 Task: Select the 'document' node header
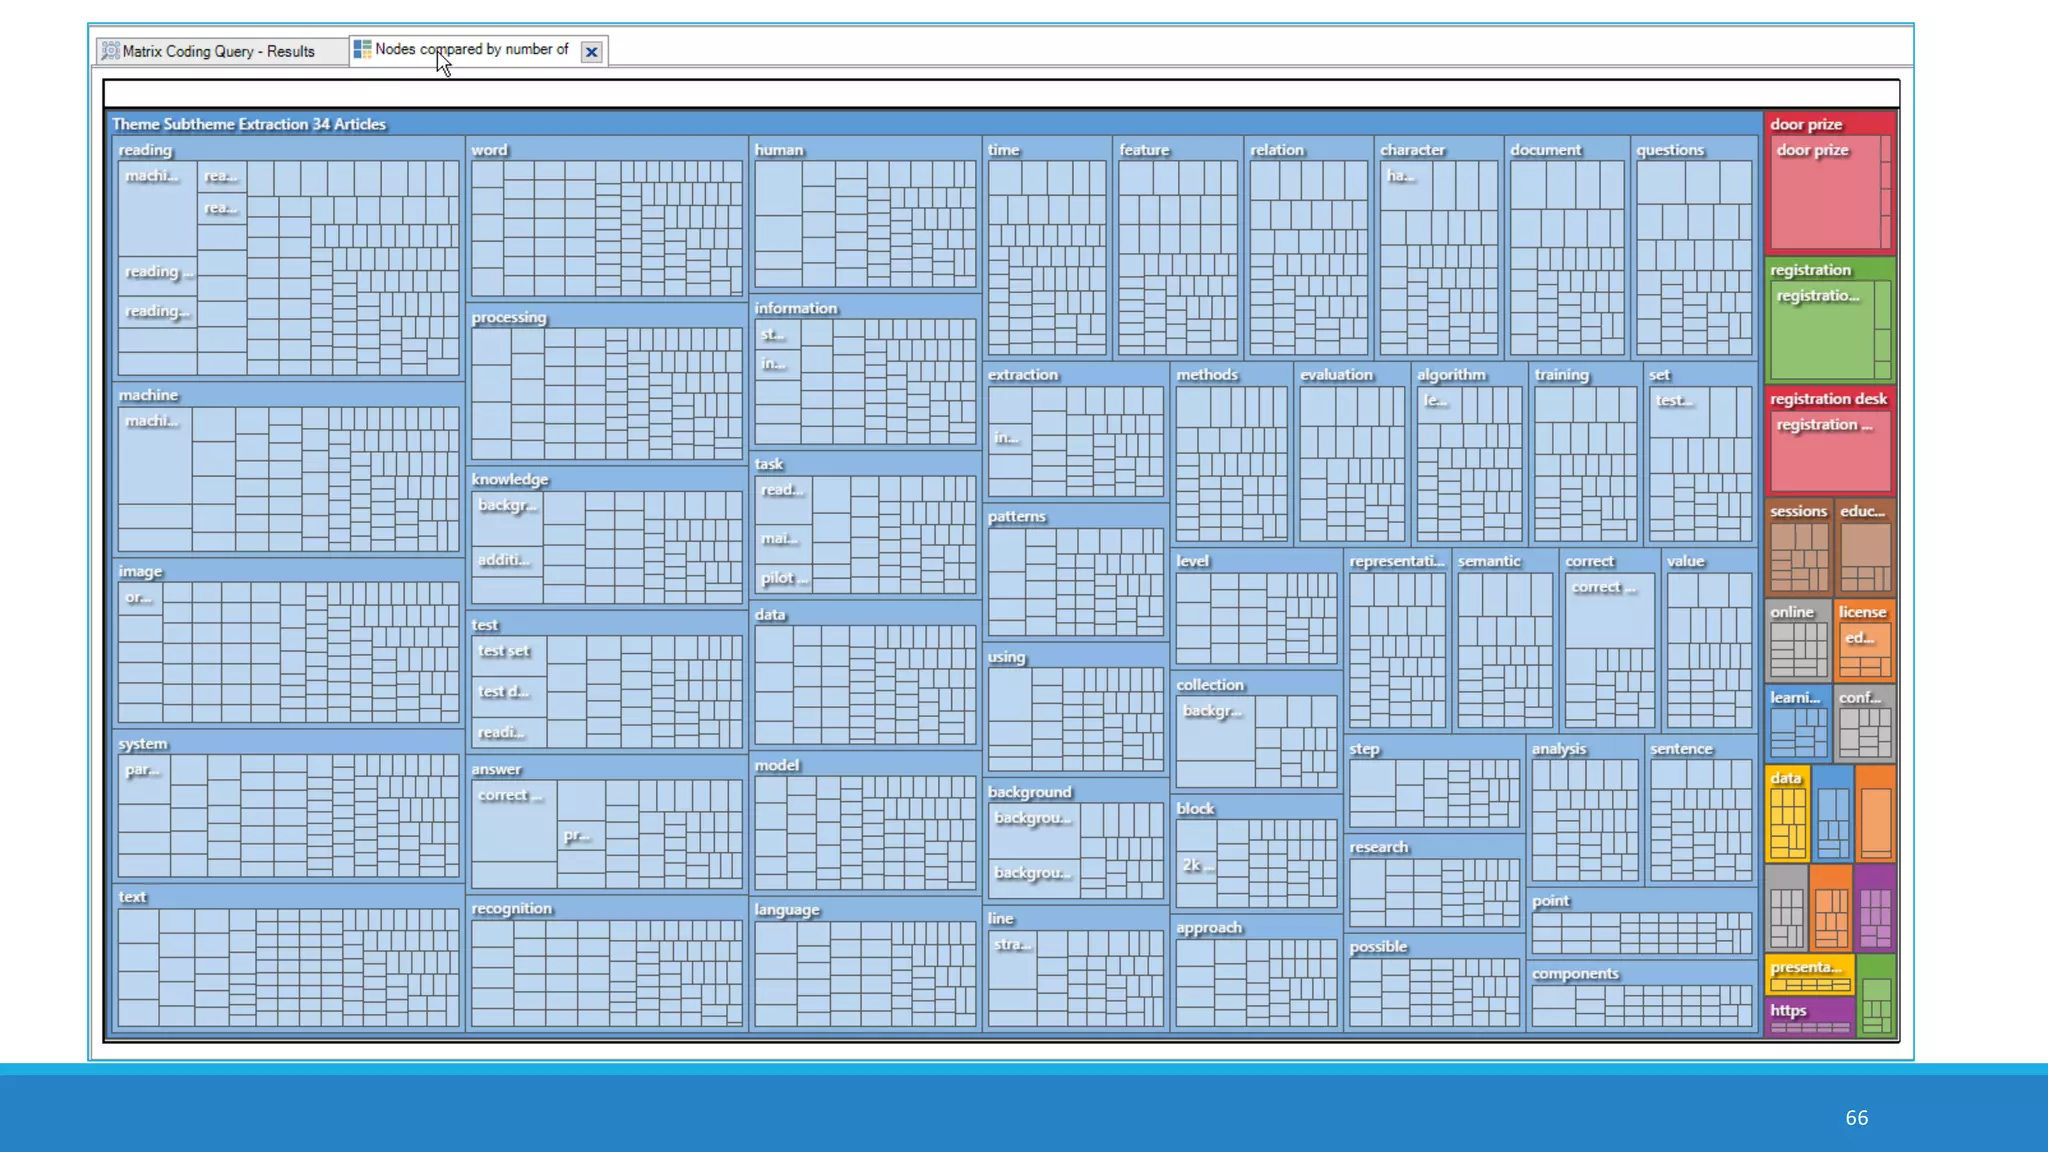point(1546,150)
